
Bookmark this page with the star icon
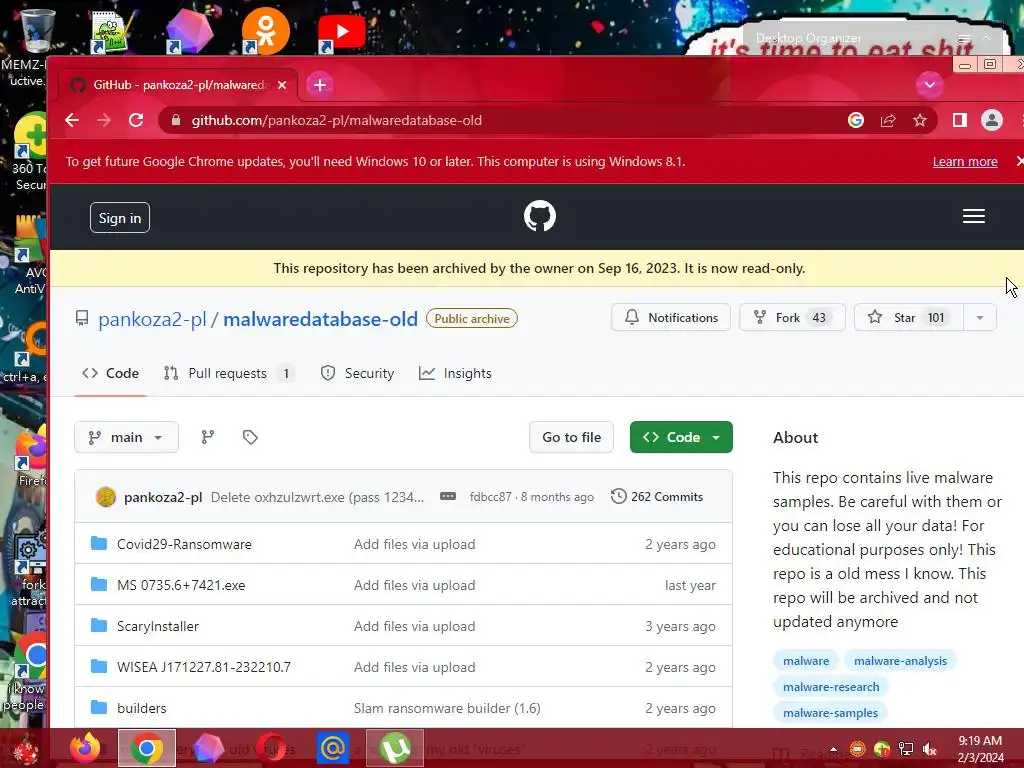coord(920,120)
